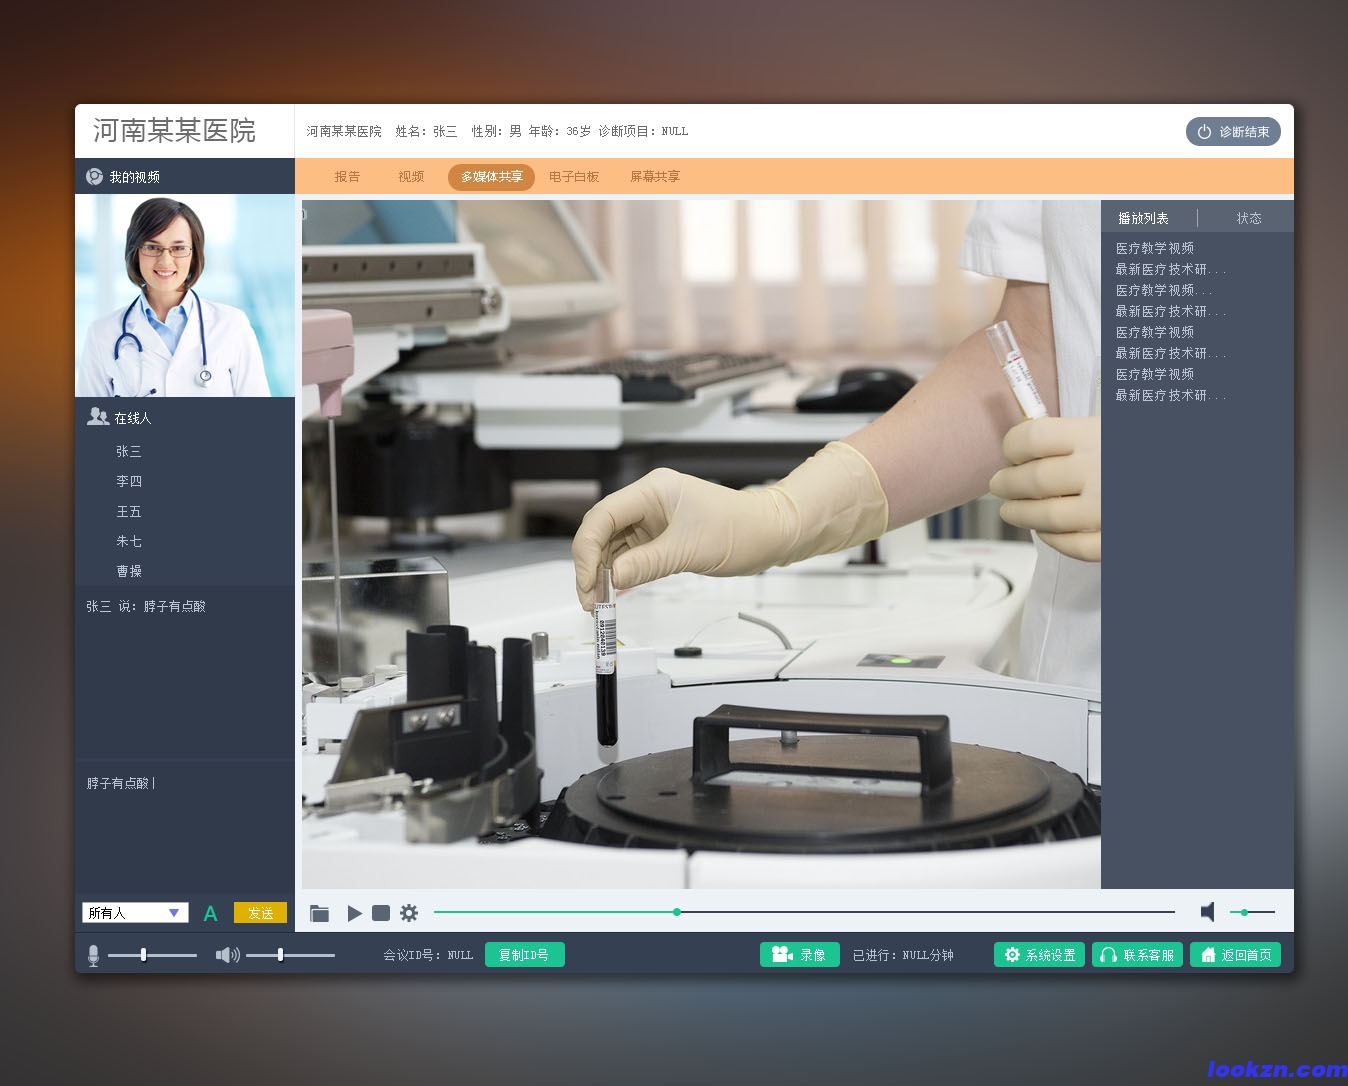Open the media folder icon in player
The image size is (1348, 1086).
click(319, 913)
